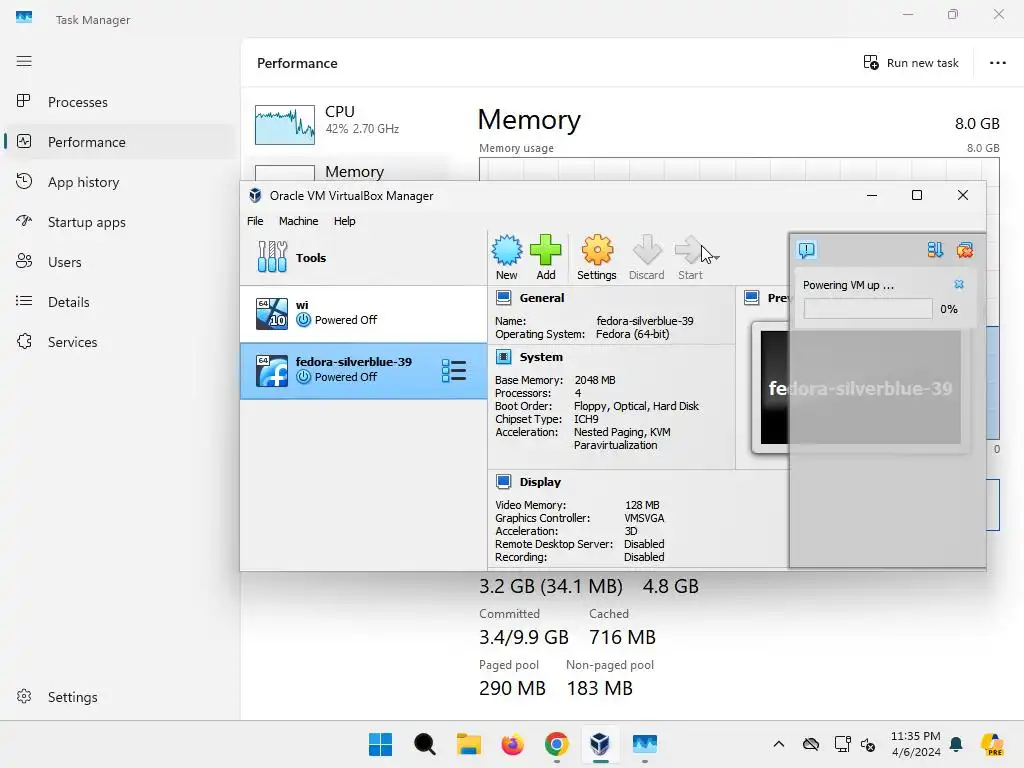Viewport: 1024px width, 768px height.
Task: Select Tools in the VirtualBox sidebar
Action: point(364,257)
